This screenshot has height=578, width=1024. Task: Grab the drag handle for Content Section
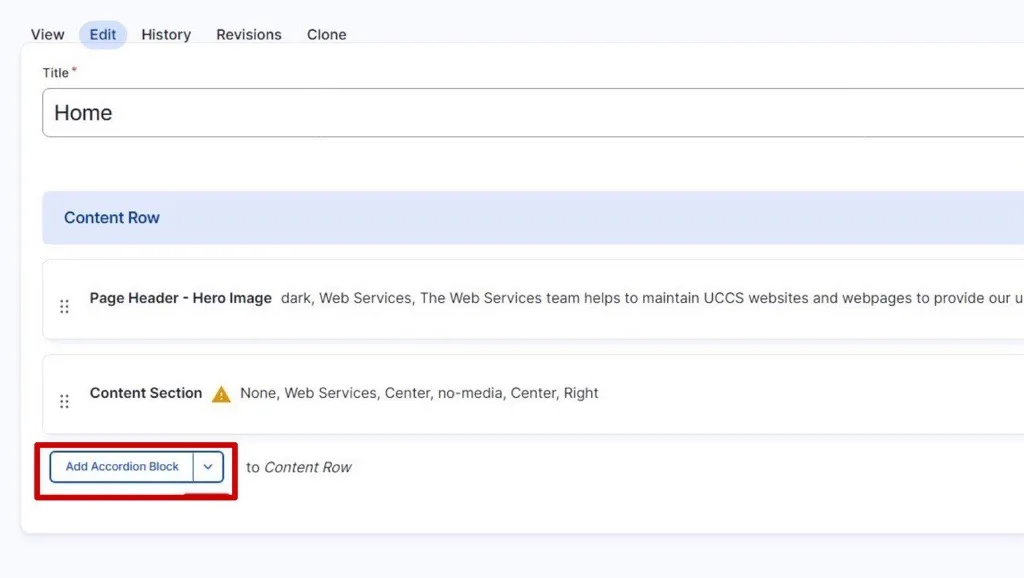[64, 401]
